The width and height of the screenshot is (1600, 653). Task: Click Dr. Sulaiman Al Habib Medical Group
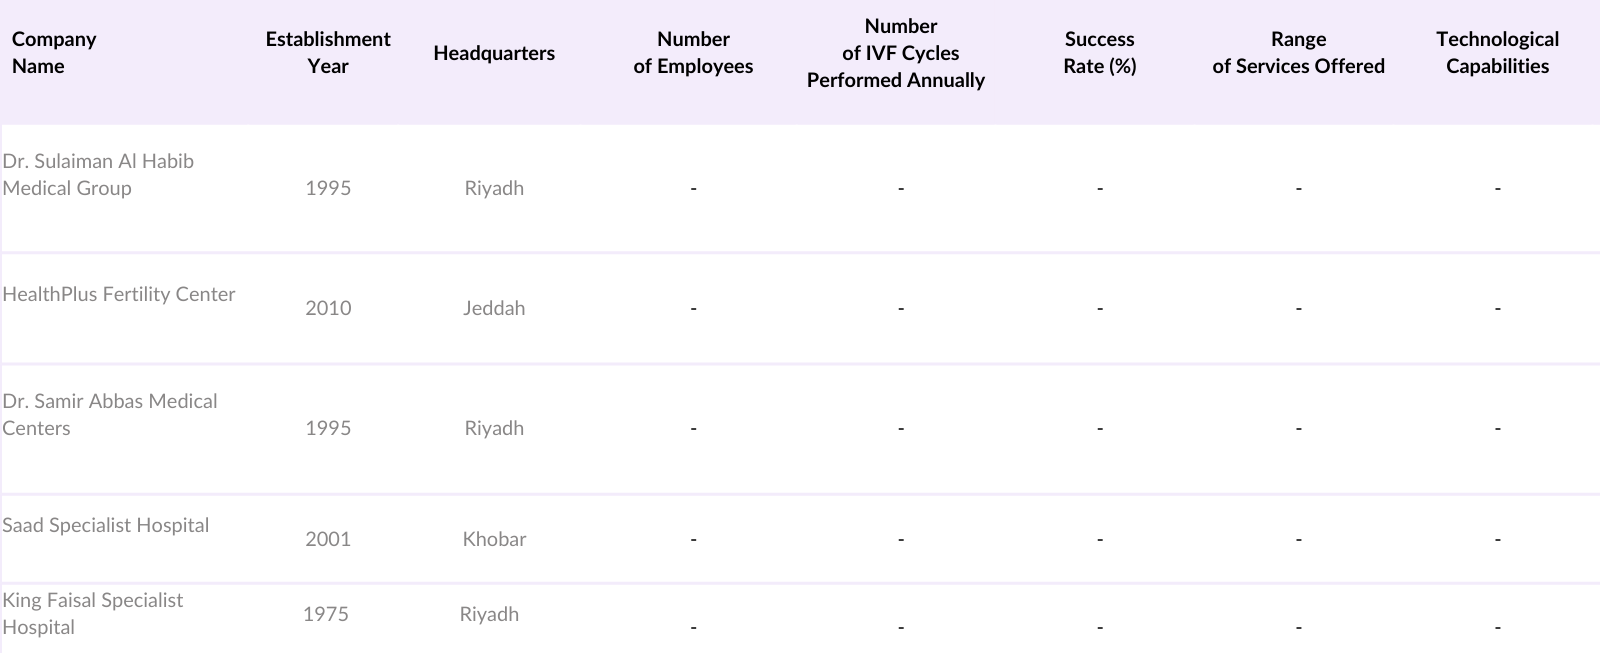tap(98, 175)
